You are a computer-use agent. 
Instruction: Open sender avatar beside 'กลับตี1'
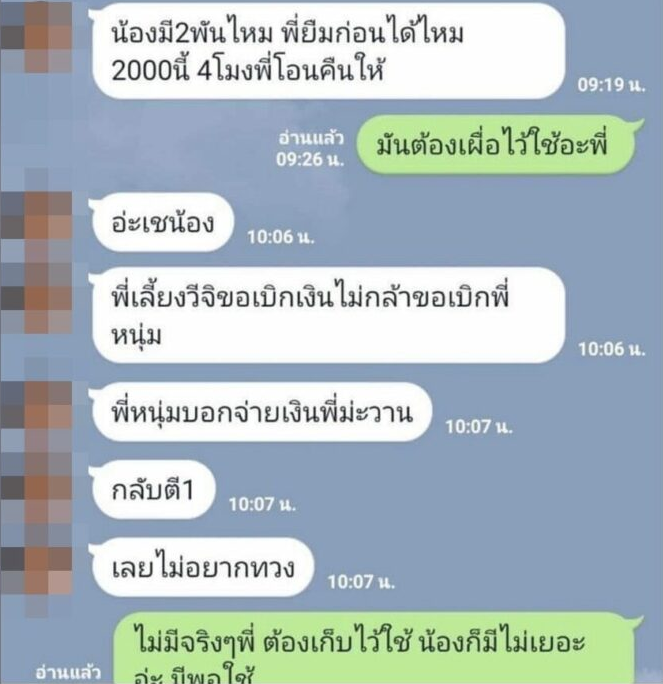[x=36, y=489]
